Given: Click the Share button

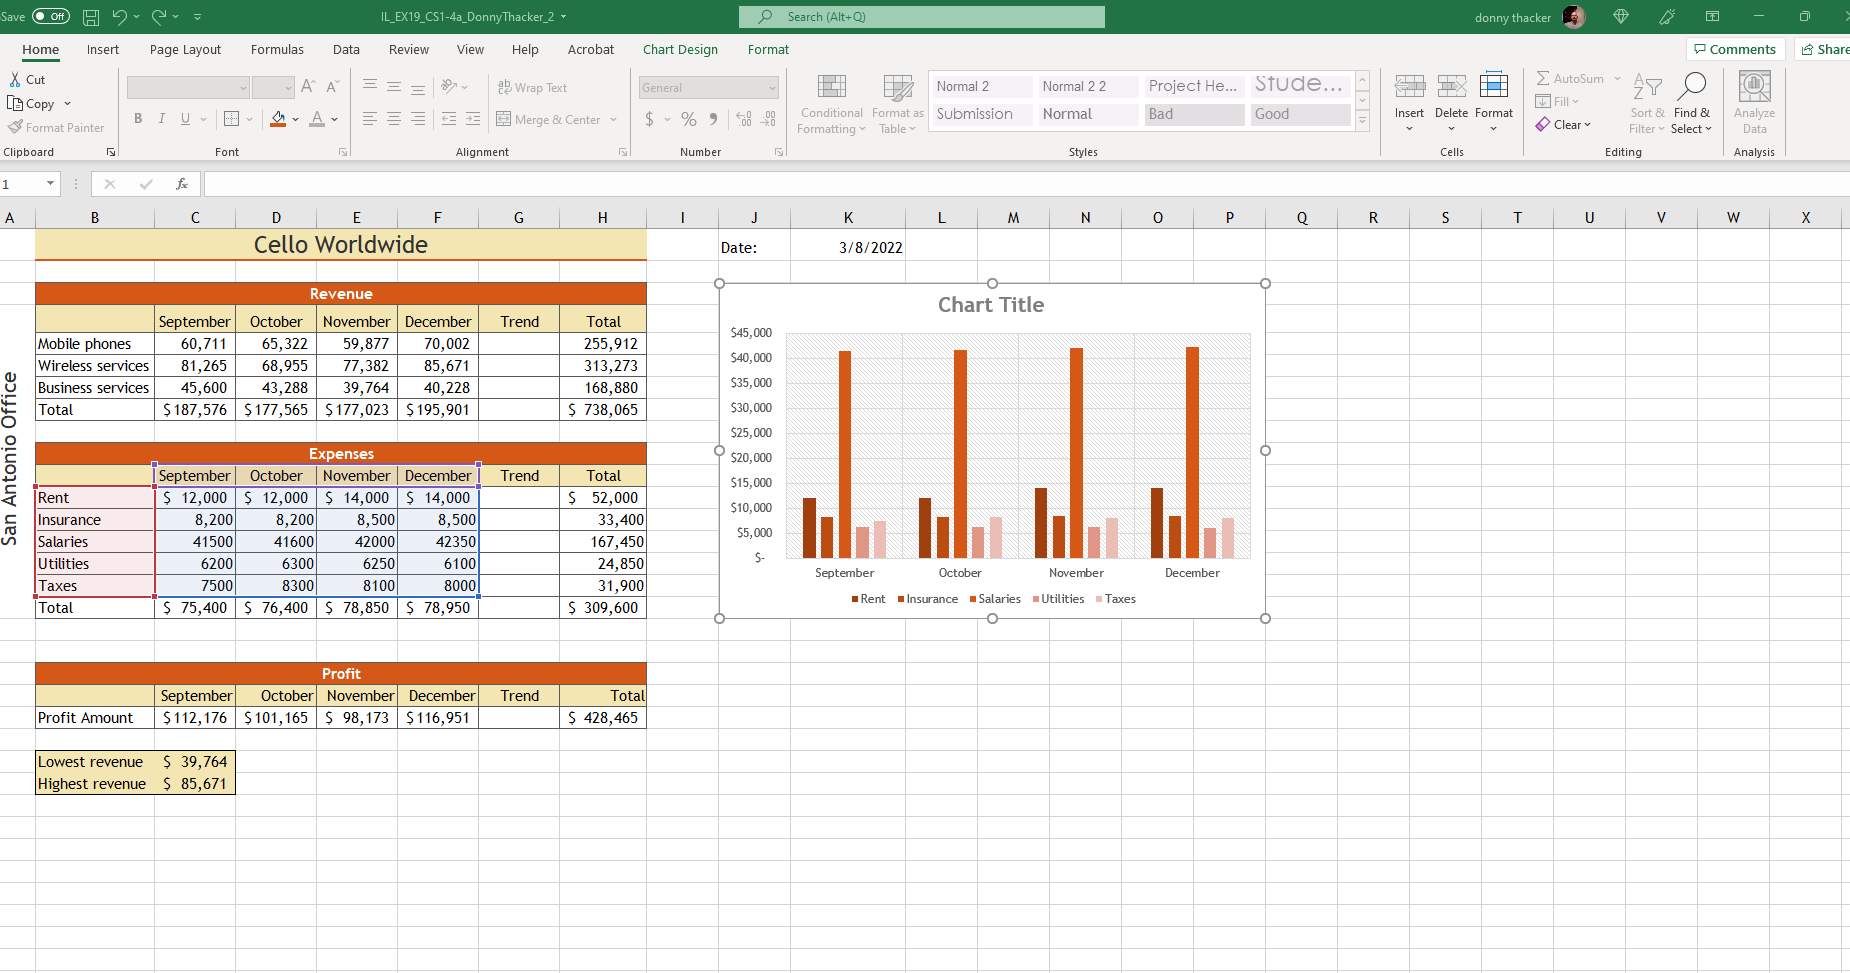Looking at the screenshot, I should [x=1823, y=49].
